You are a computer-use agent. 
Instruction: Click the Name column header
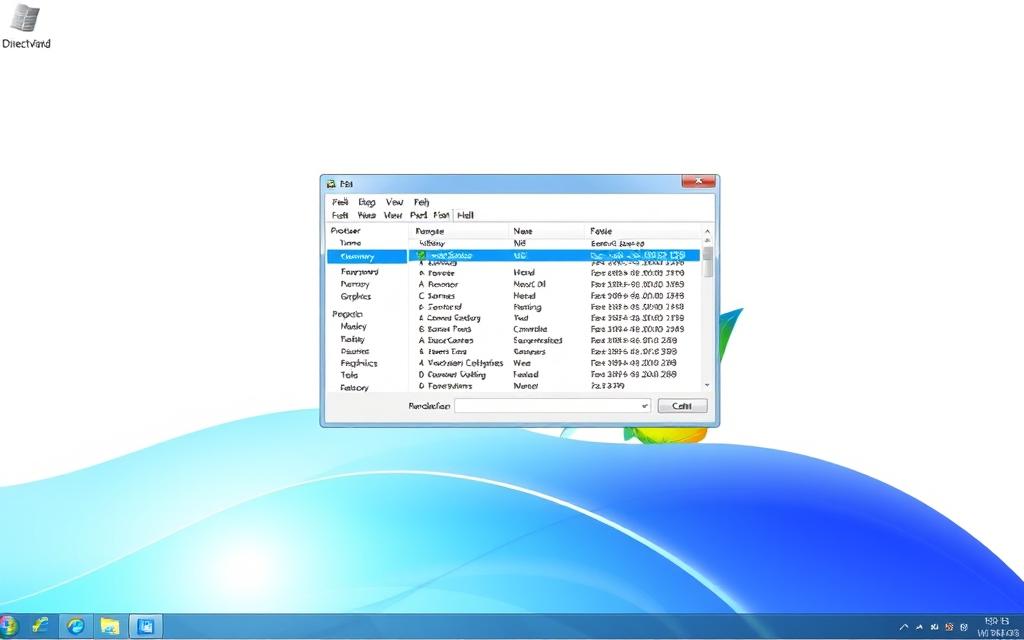[523, 231]
